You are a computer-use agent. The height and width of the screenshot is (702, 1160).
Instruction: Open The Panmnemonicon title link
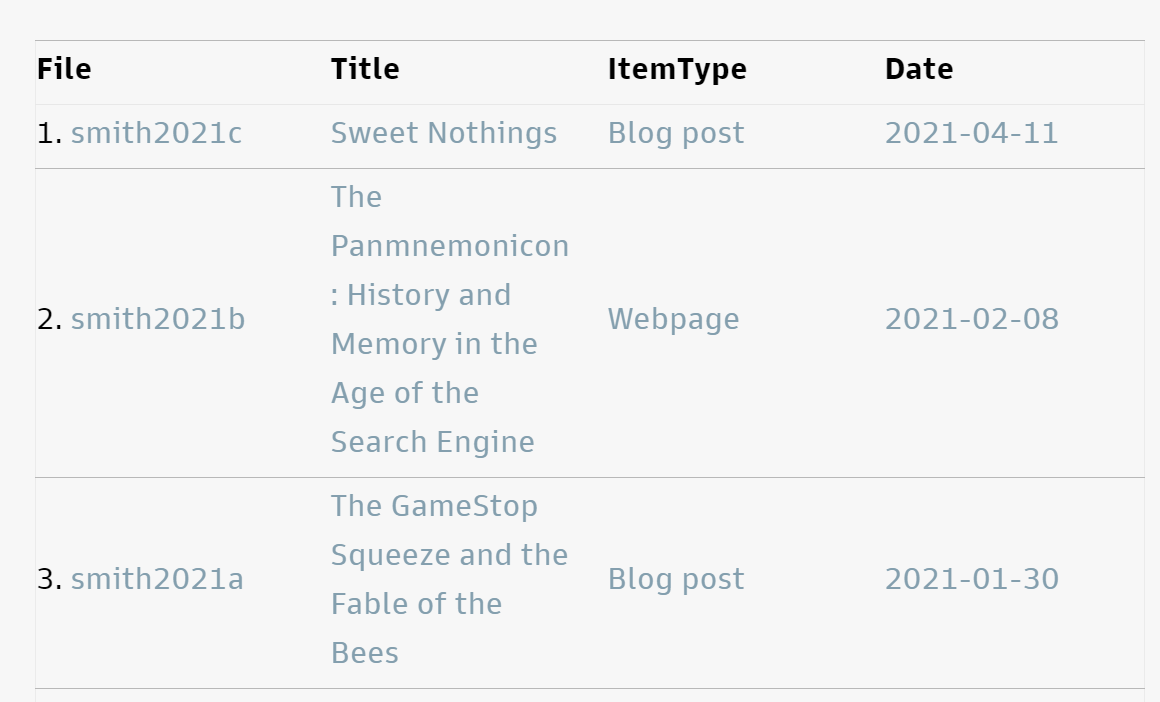pyautogui.click(x=450, y=320)
